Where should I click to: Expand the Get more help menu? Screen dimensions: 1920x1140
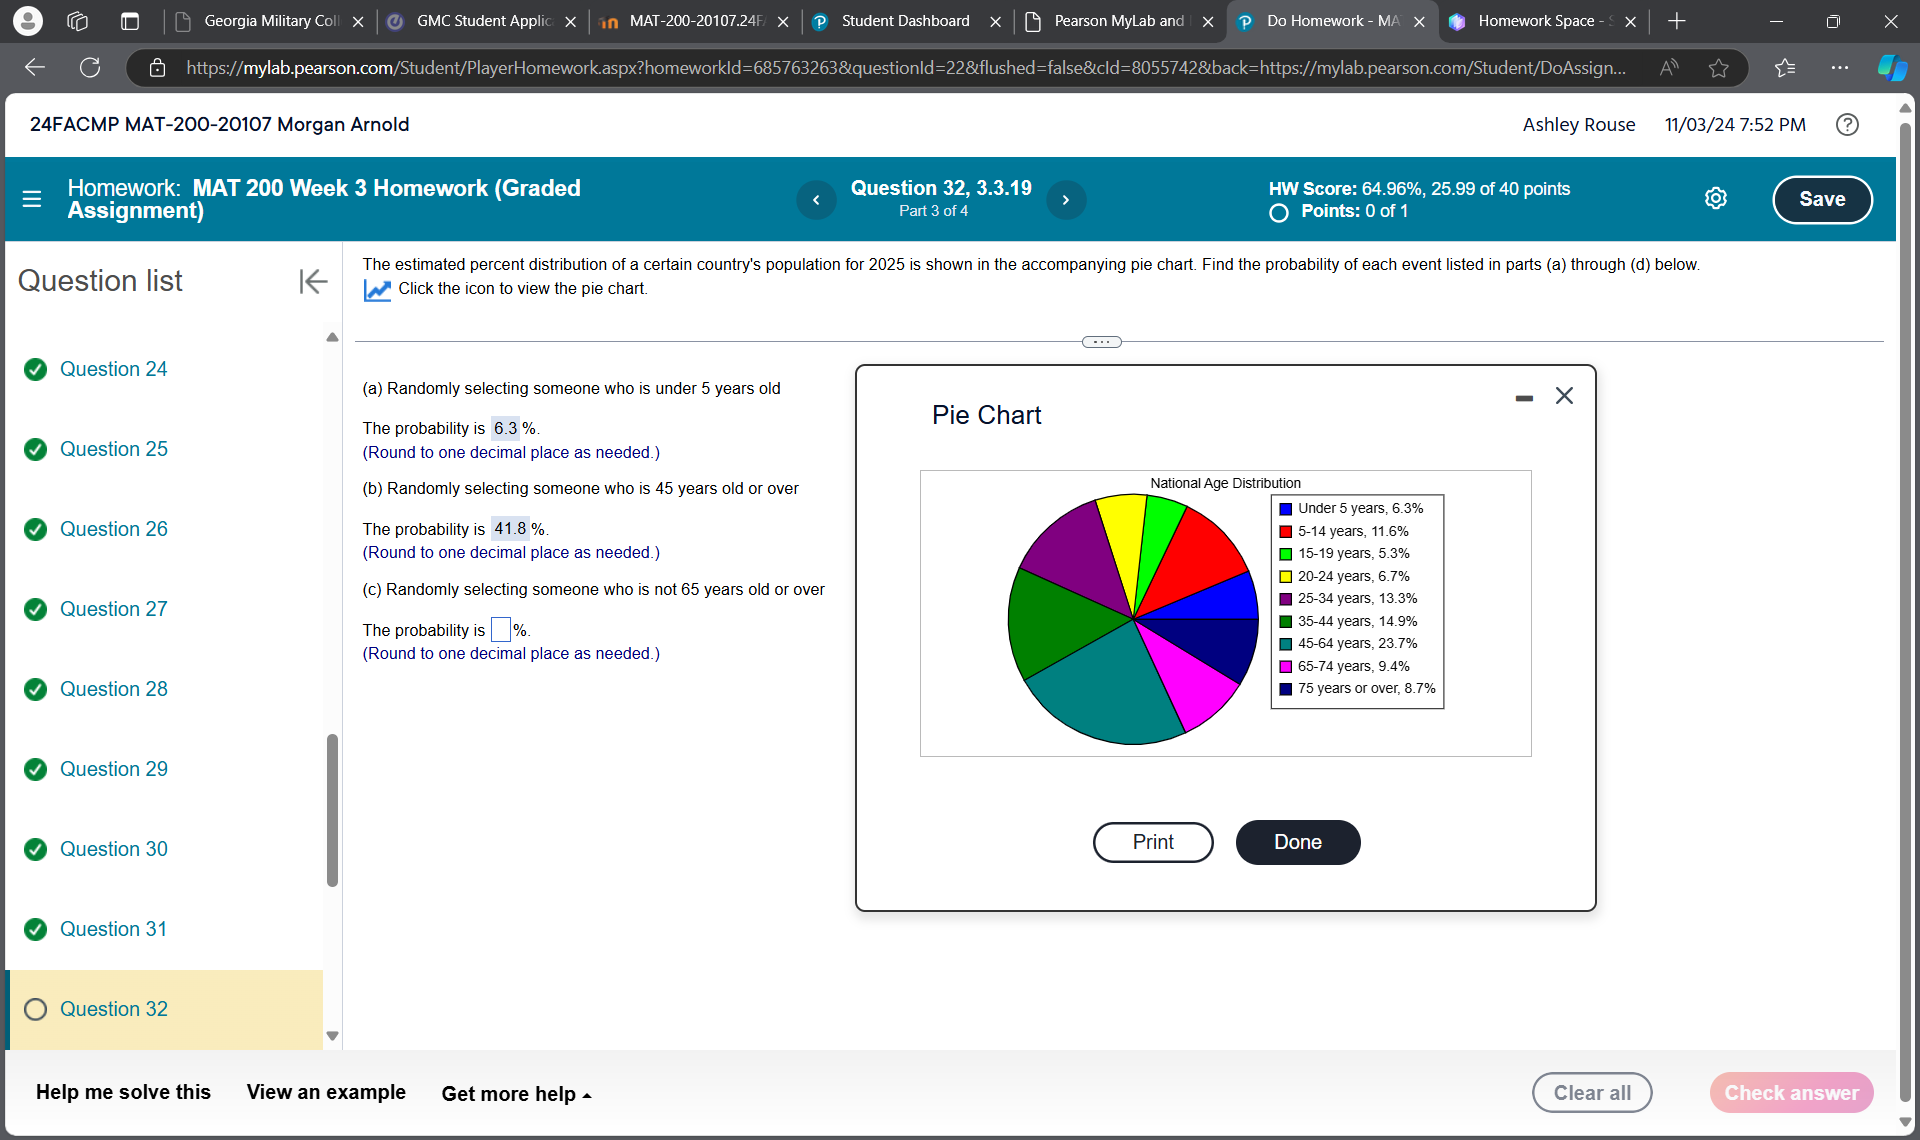point(516,1094)
